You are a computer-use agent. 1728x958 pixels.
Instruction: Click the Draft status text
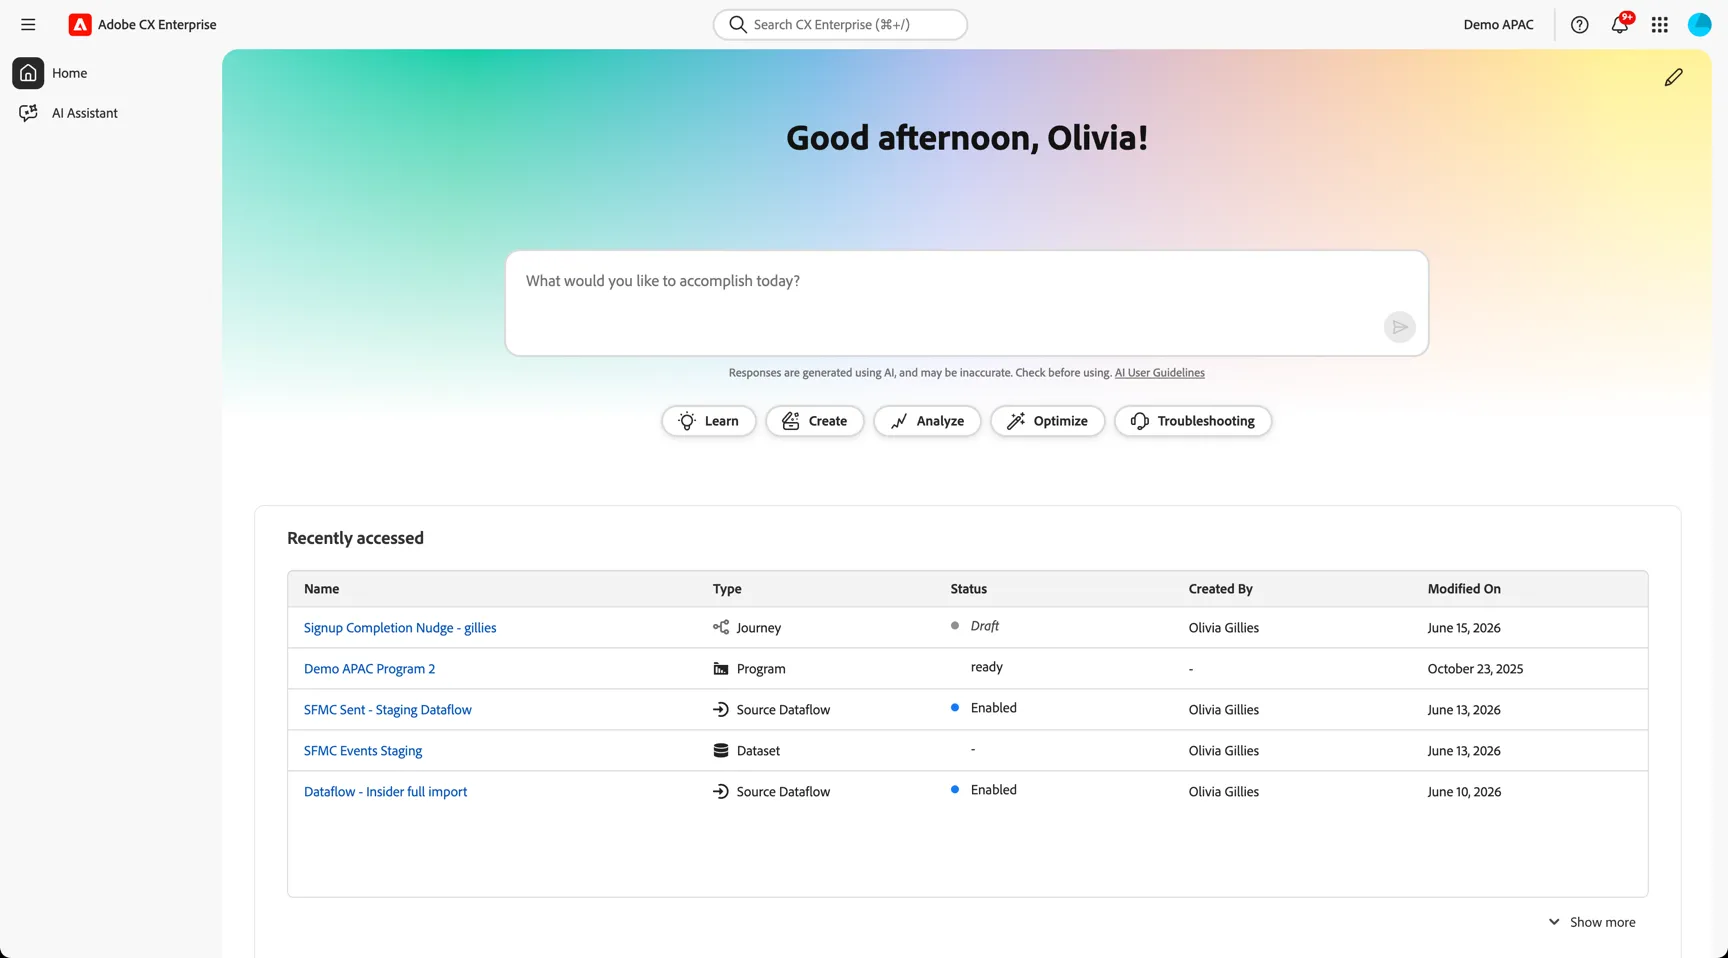pyautogui.click(x=984, y=626)
